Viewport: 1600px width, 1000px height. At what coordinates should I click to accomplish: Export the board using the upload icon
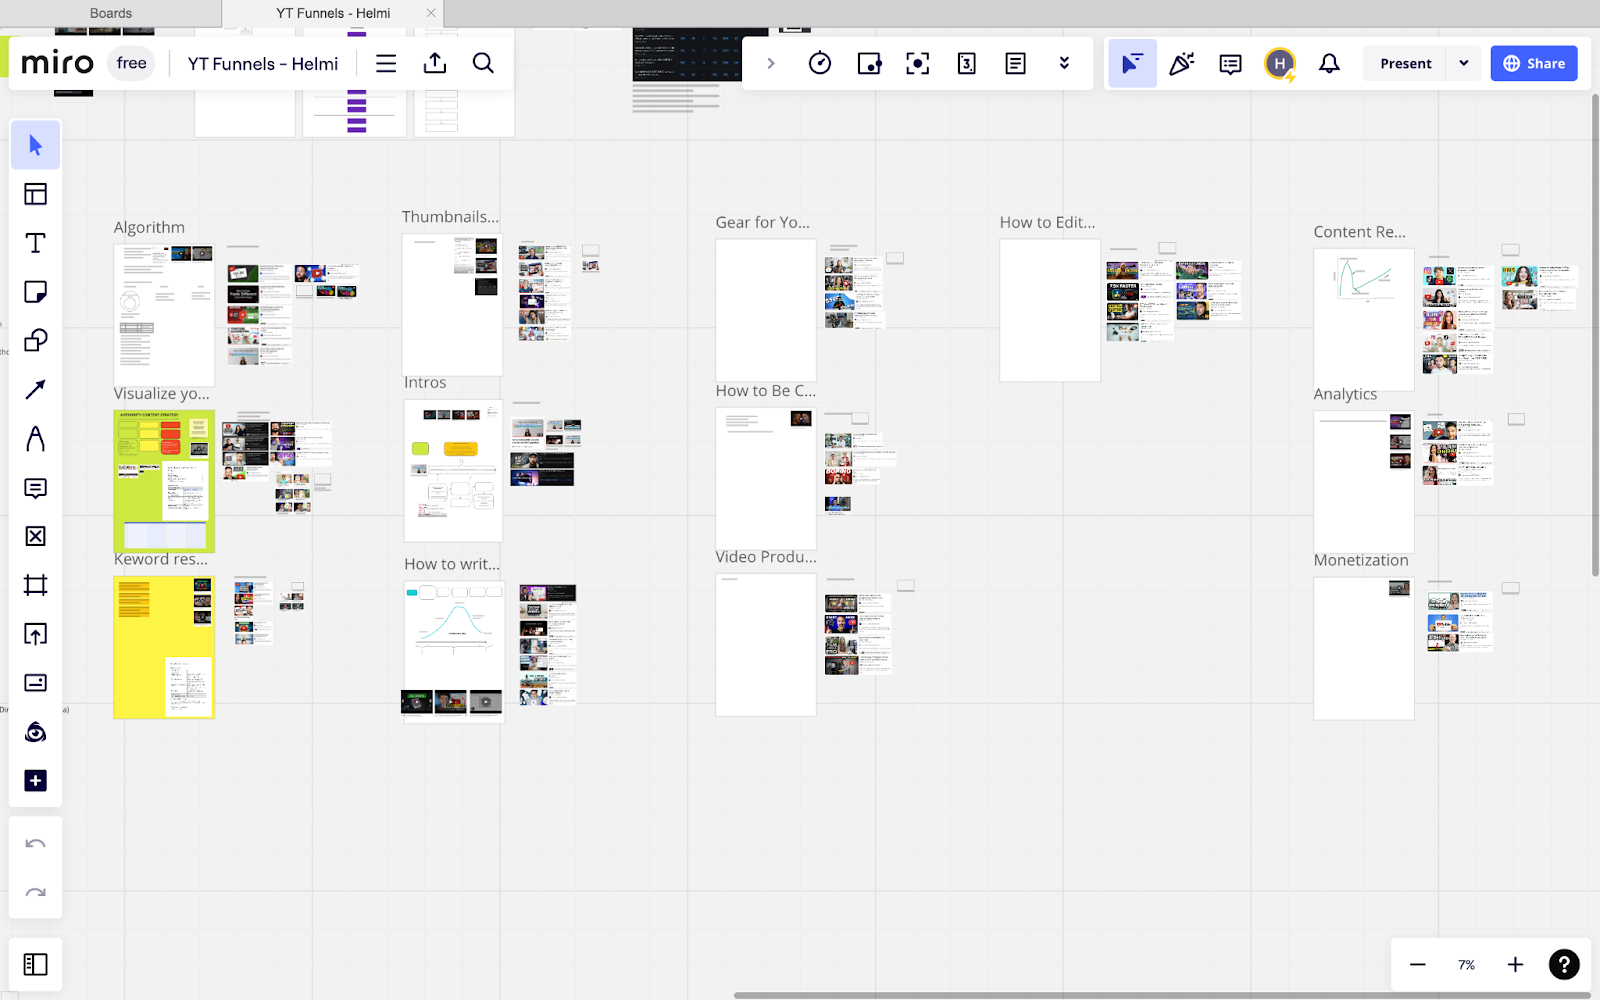coord(435,64)
